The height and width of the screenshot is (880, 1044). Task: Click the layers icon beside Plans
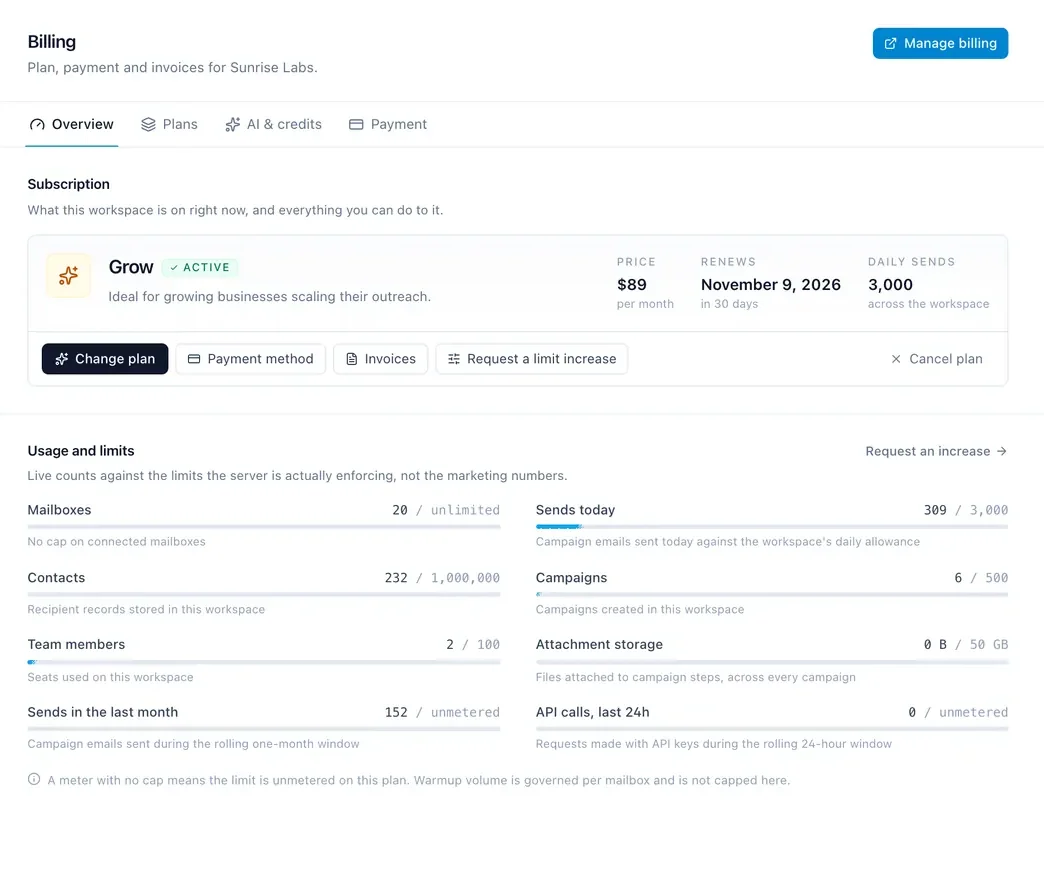coord(148,124)
